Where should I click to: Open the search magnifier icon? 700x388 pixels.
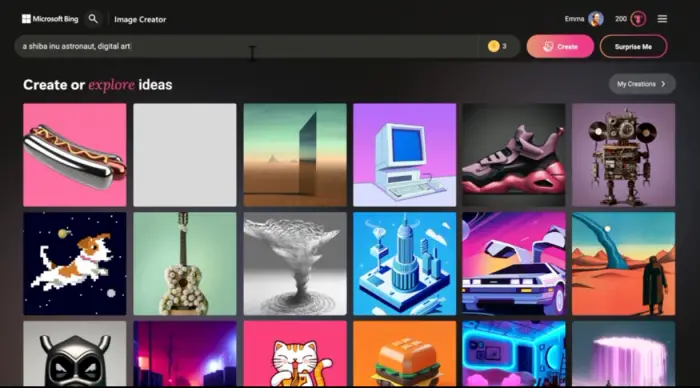93,19
